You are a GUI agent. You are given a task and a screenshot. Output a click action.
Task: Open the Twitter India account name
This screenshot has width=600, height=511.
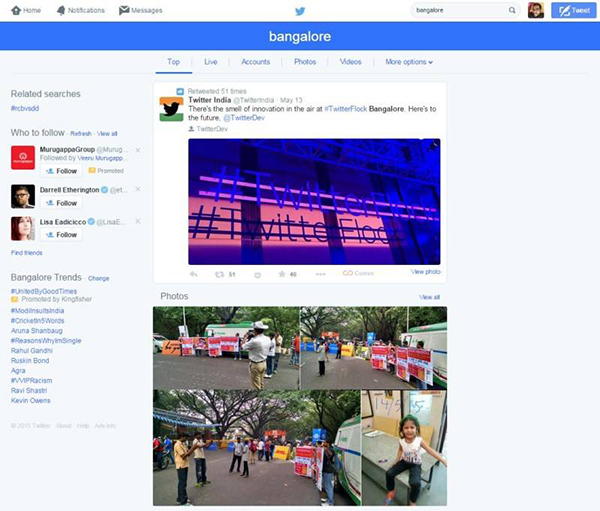[x=210, y=100]
